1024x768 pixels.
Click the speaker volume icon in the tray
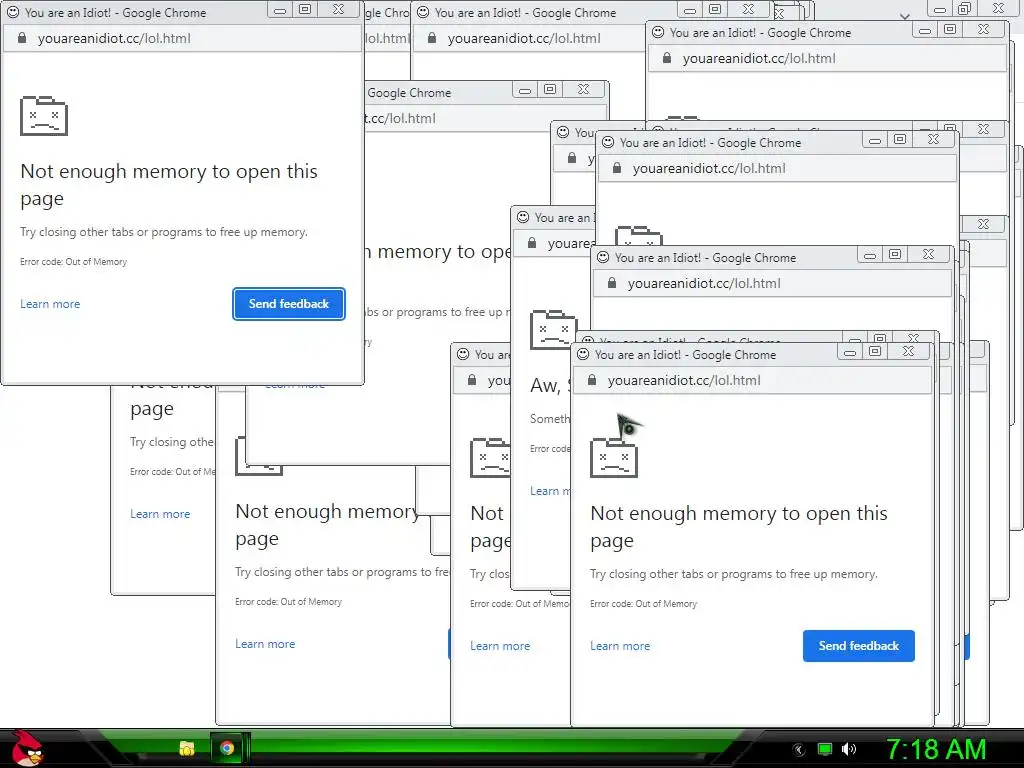point(849,750)
